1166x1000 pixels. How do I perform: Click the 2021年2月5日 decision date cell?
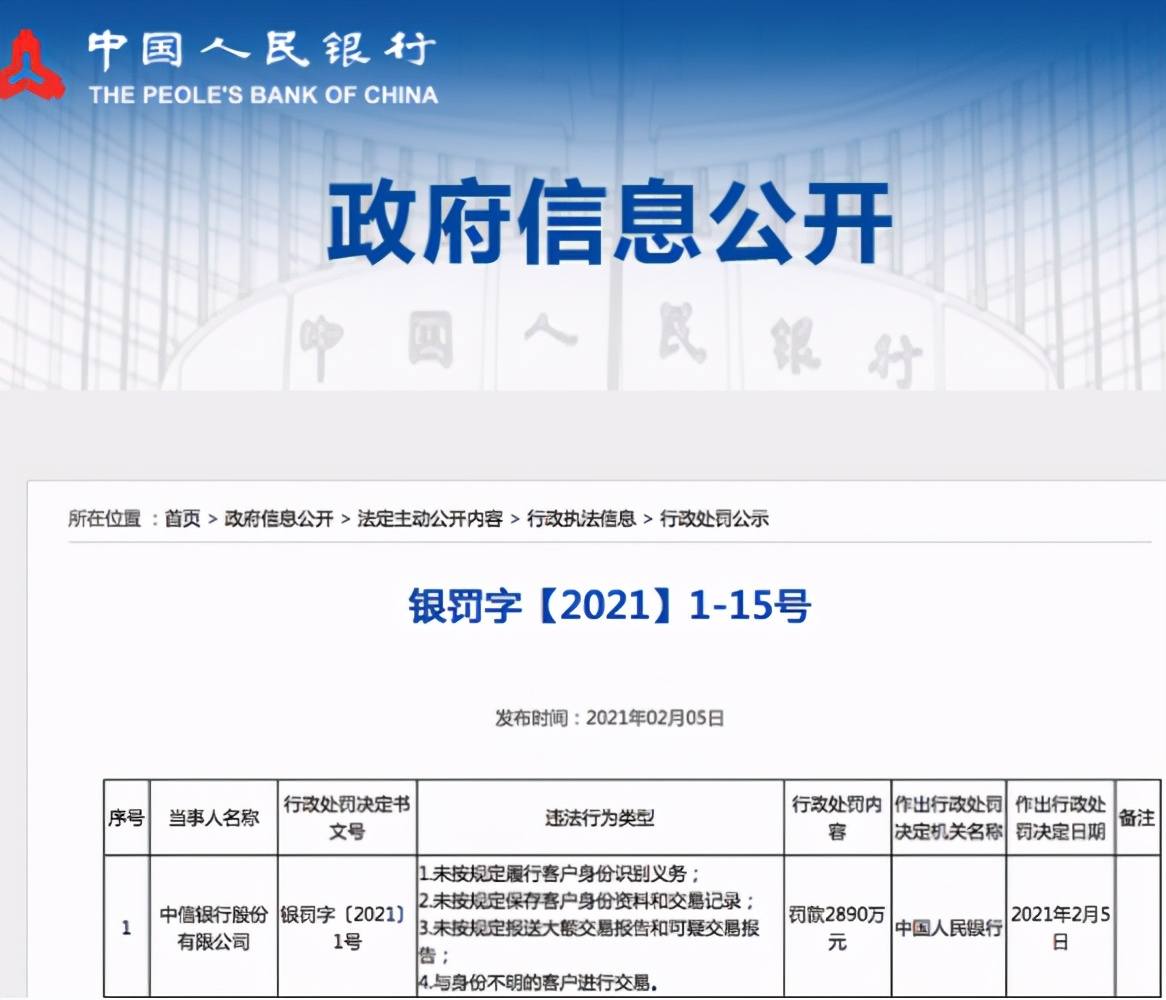pyautogui.click(x=1060, y=928)
